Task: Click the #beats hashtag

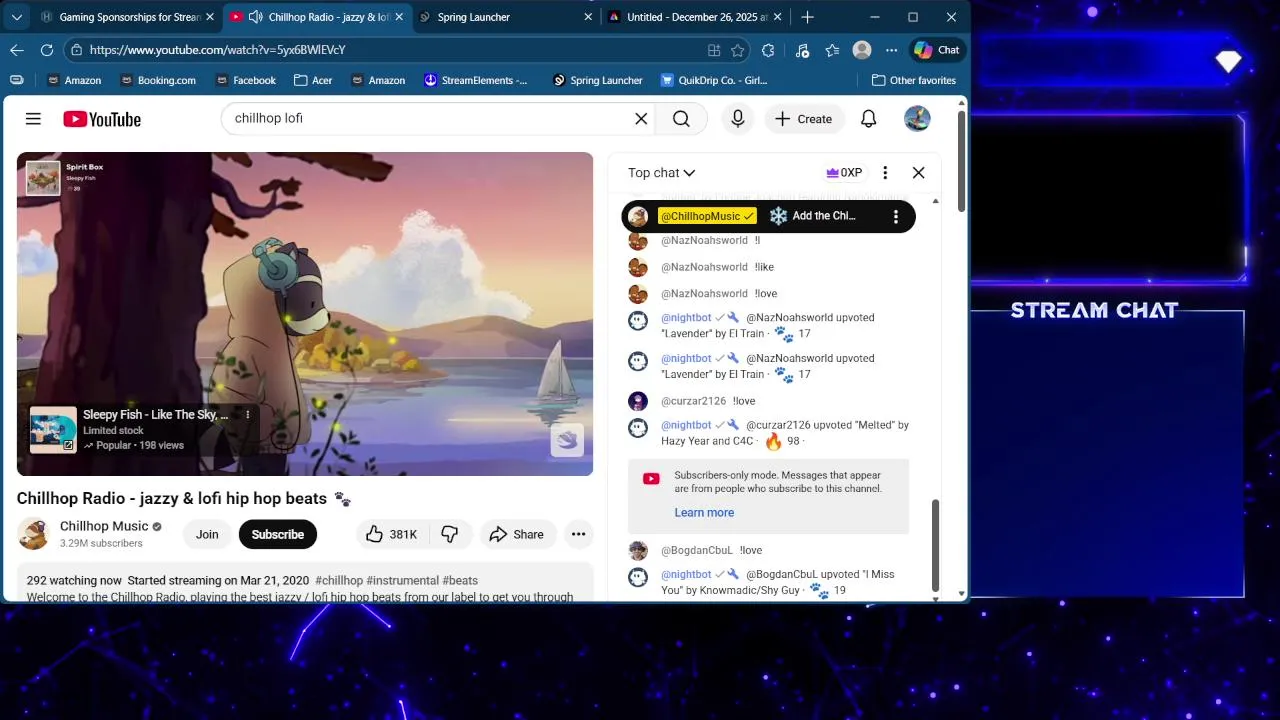Action: (460, 581)
